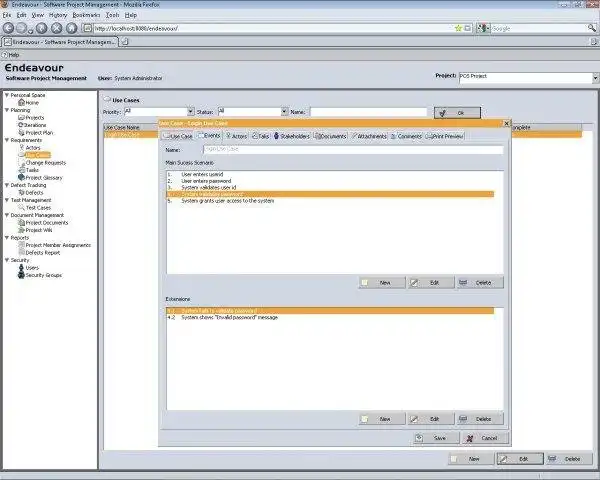Switch to the Comments tab
The height and width of the screenshot is (480, 600).
pyautogui.click(x=406, y=136)
